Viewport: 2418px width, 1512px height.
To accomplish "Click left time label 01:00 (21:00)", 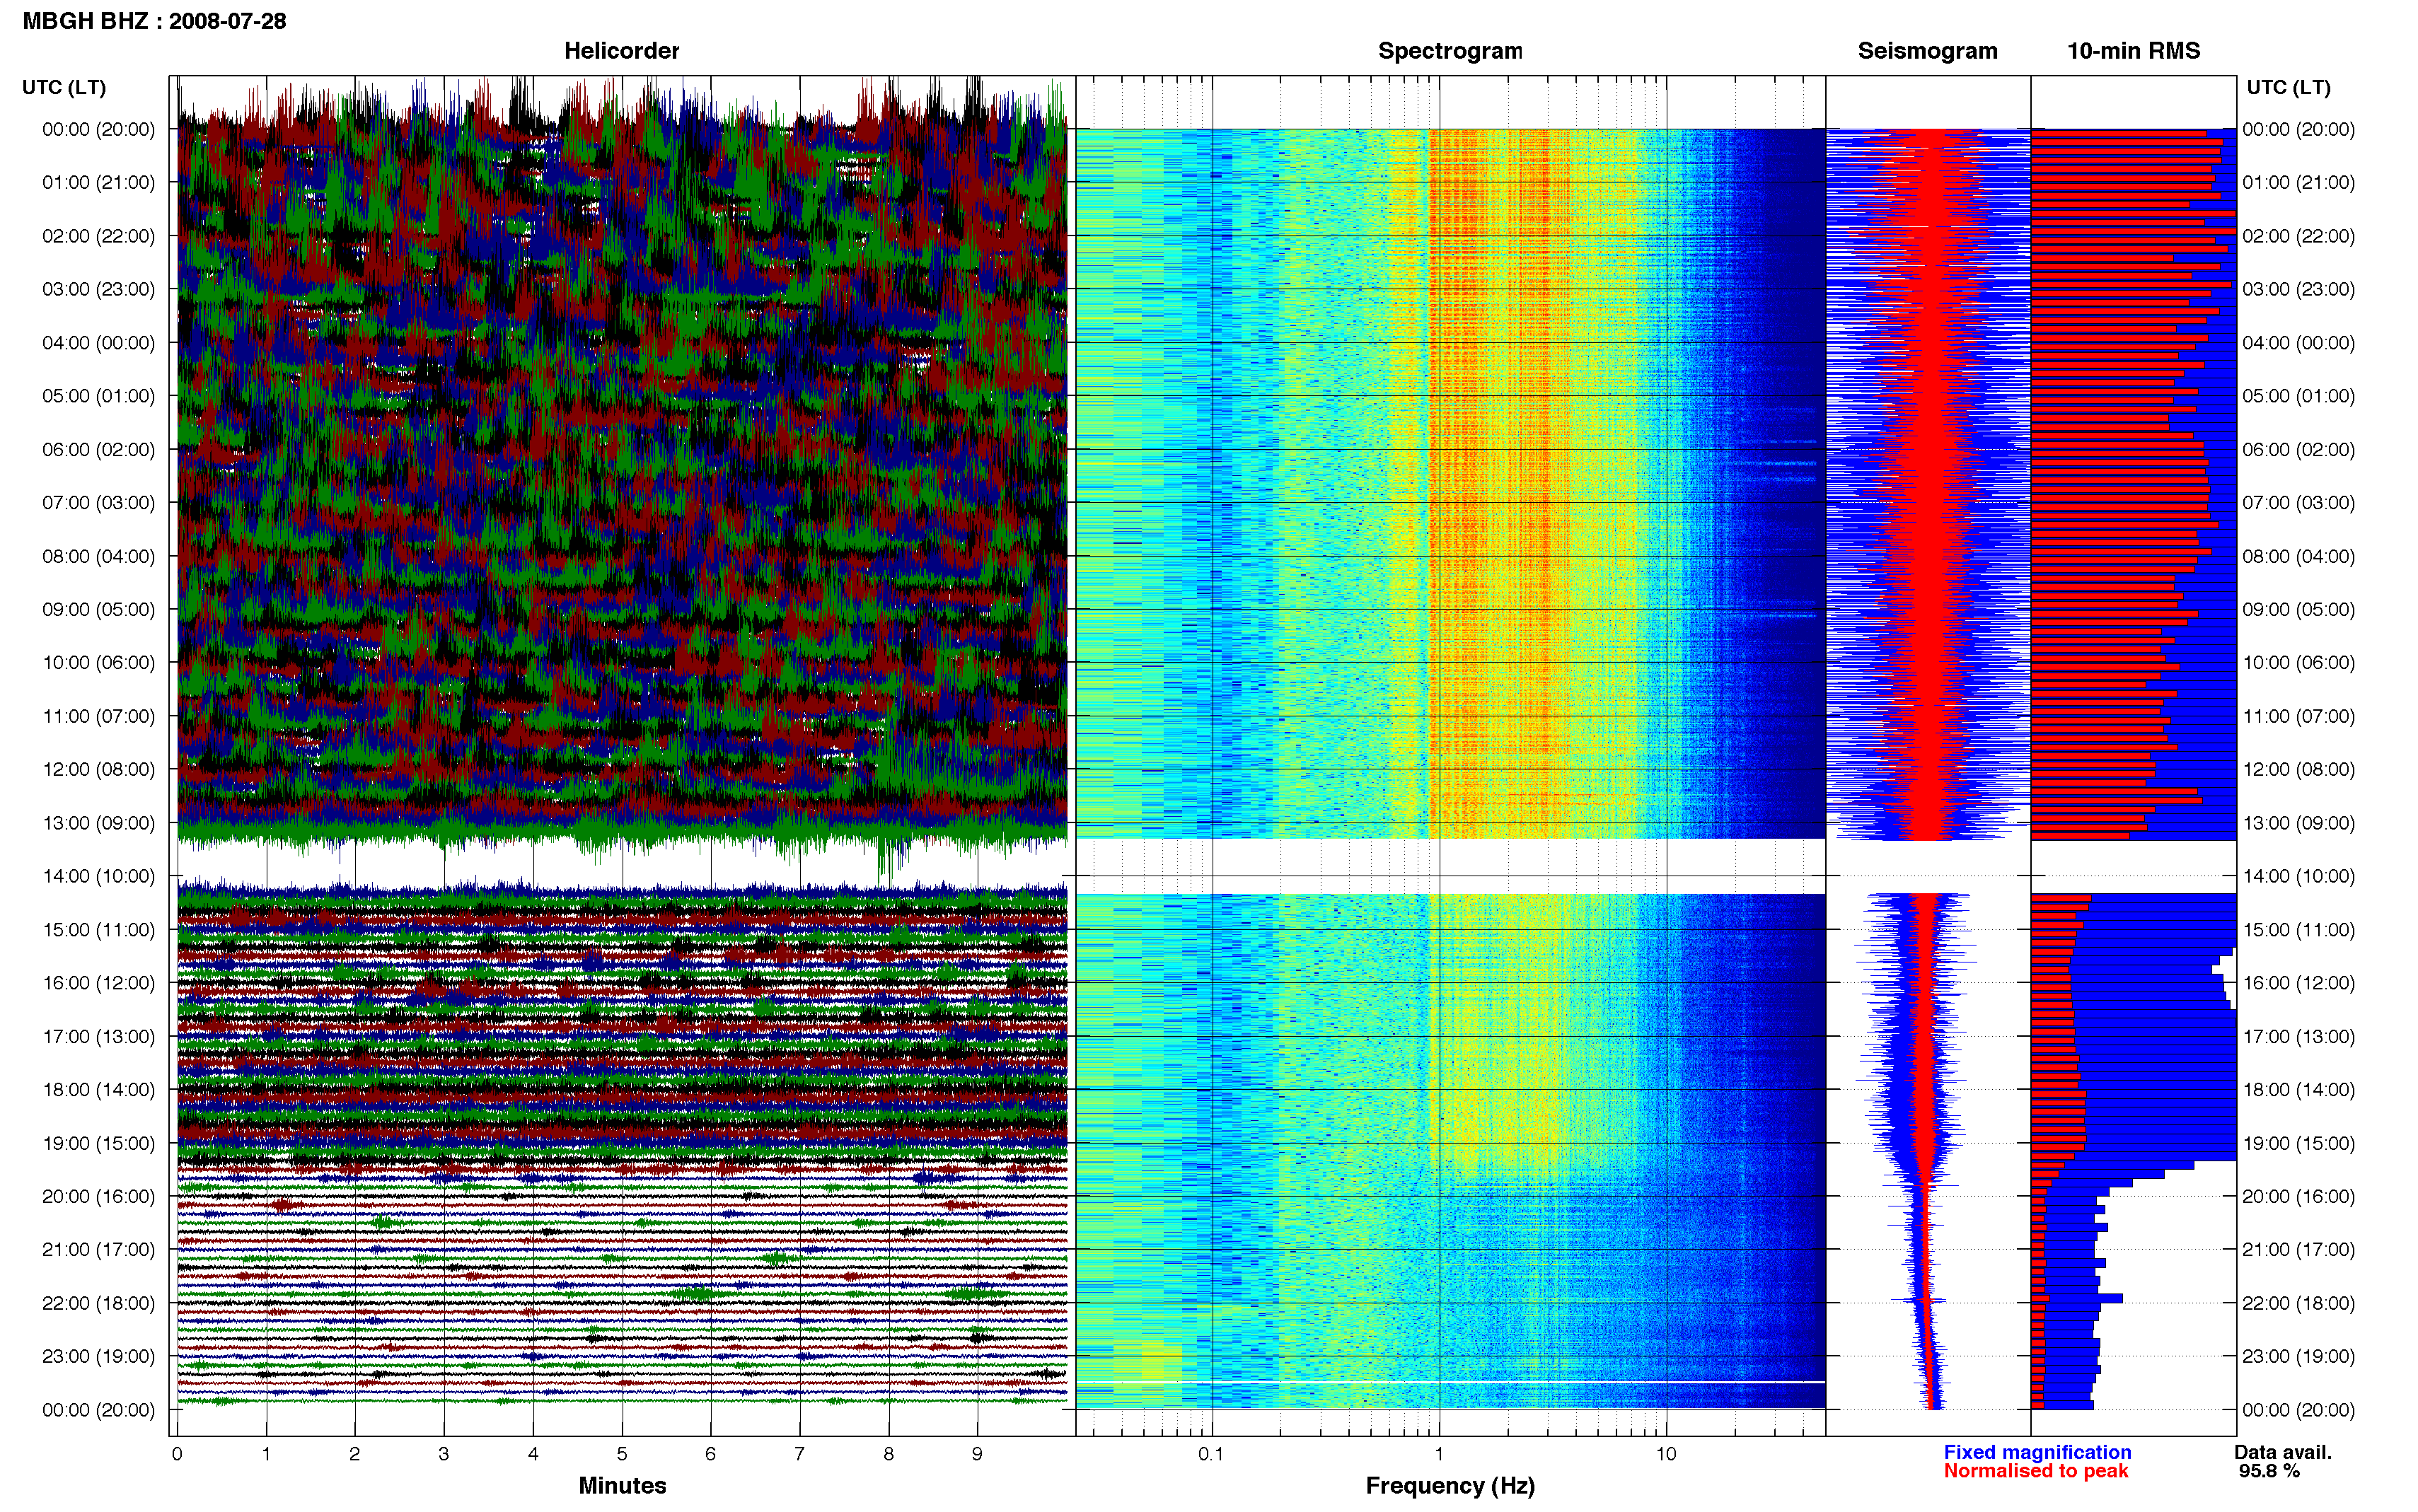I will (99, 182).
